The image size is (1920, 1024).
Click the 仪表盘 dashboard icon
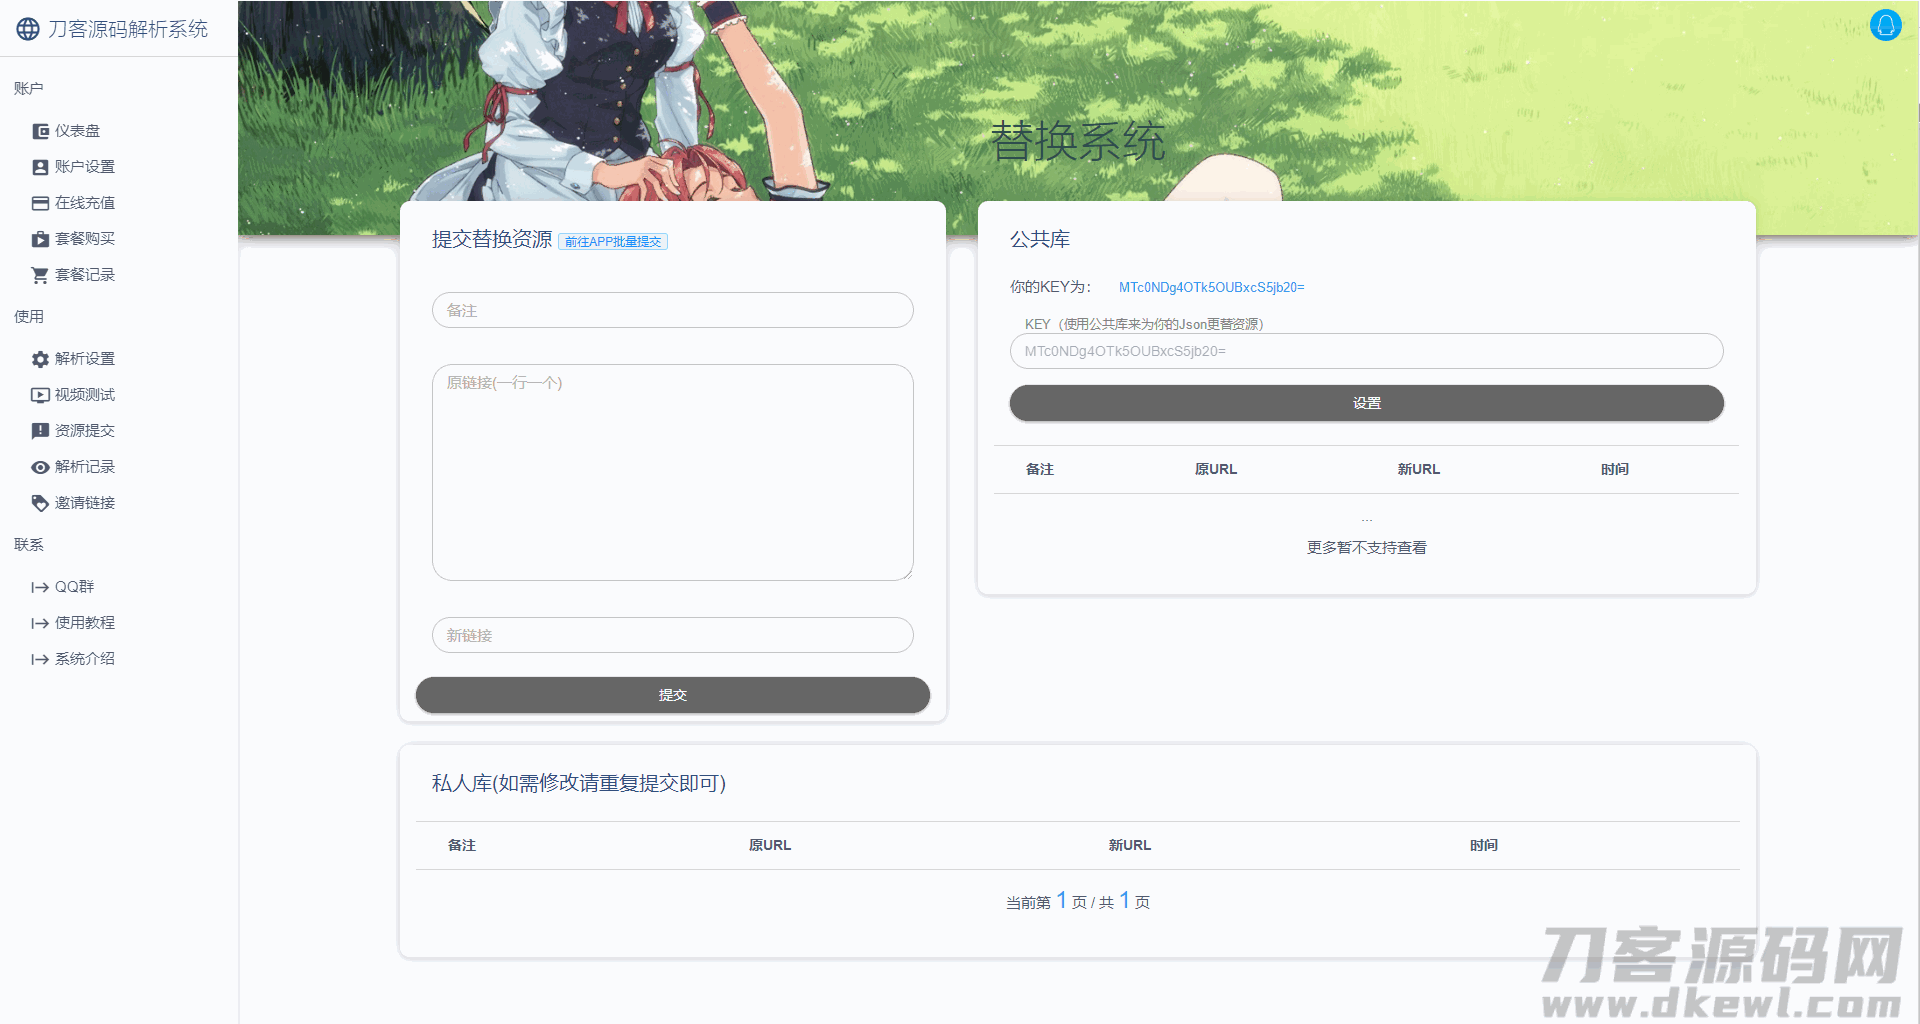(x=40, y=131)
